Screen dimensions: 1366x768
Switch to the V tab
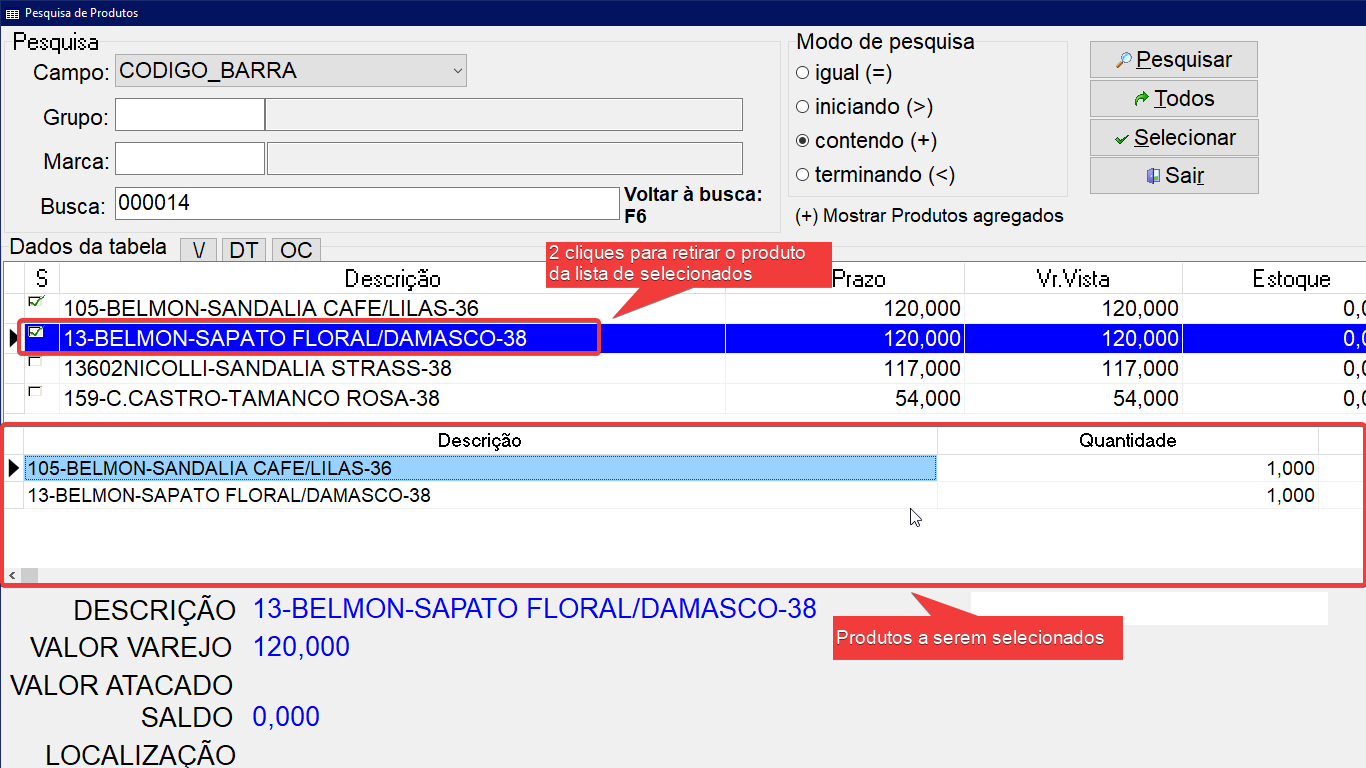[x=198, y=250]
